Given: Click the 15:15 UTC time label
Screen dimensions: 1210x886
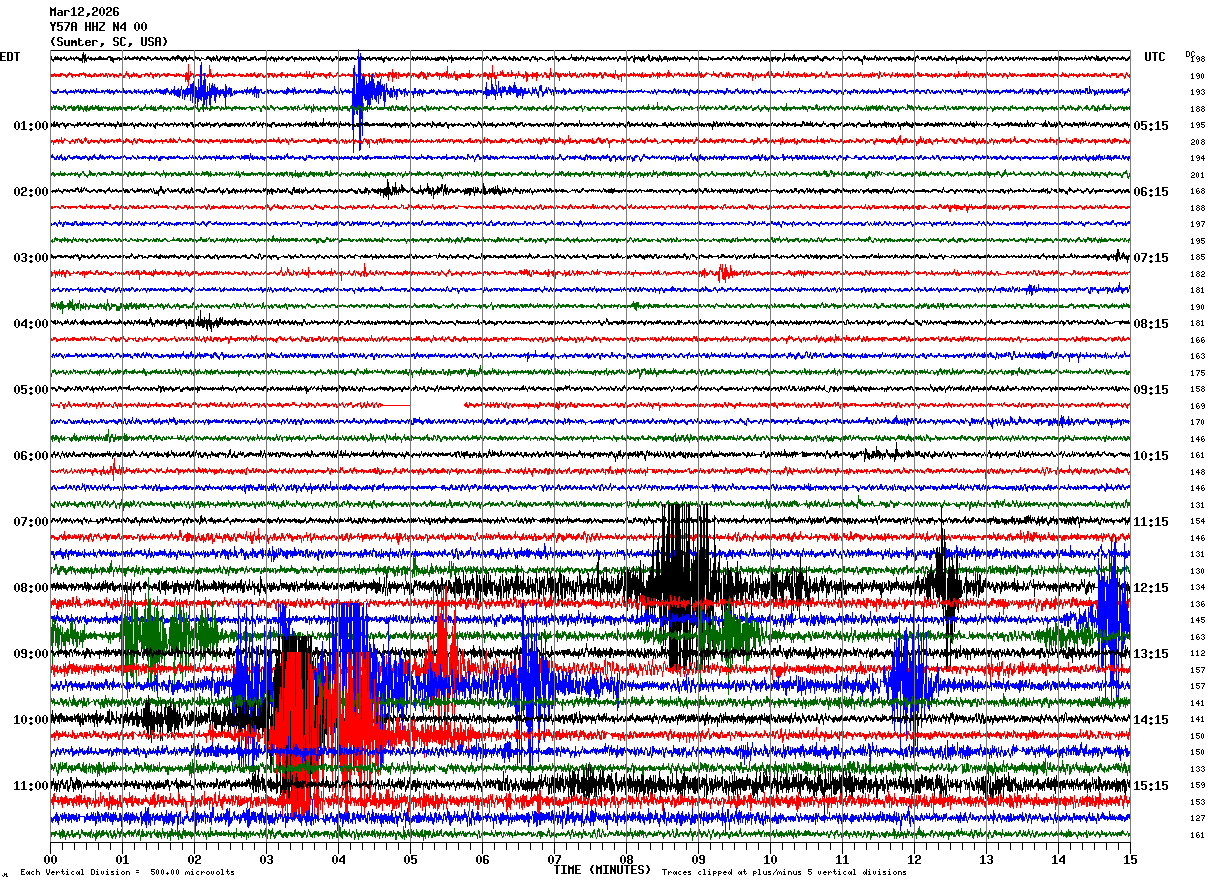Looking at the screenshot, I should coord(1151,786).
